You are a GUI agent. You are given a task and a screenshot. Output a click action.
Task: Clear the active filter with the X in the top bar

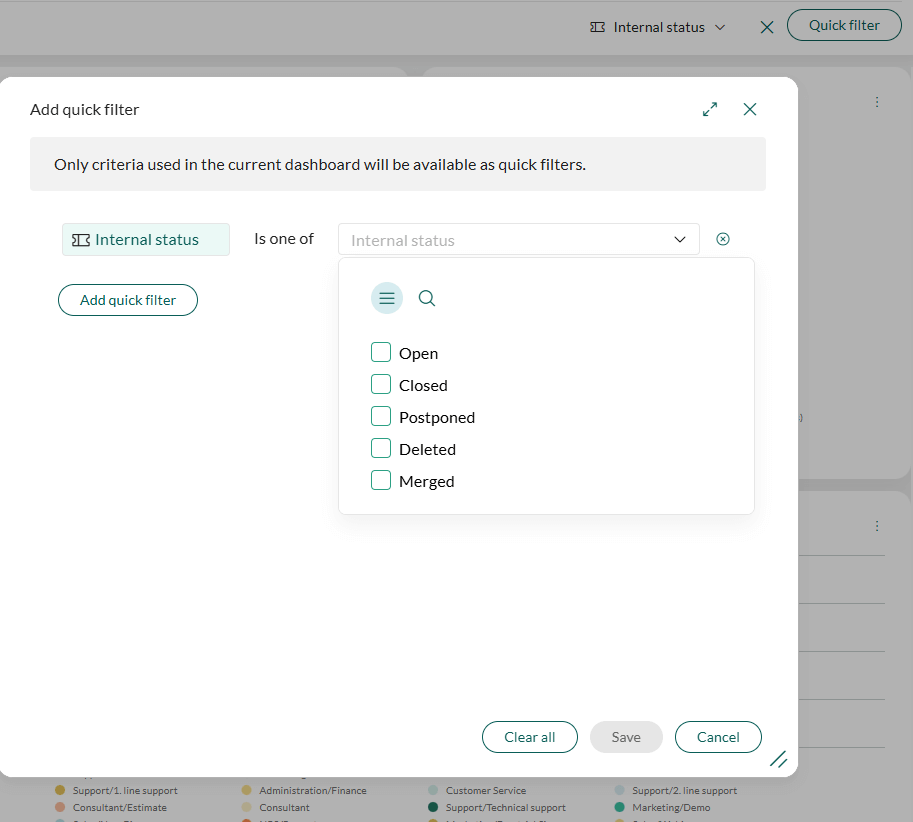(766, 27)
